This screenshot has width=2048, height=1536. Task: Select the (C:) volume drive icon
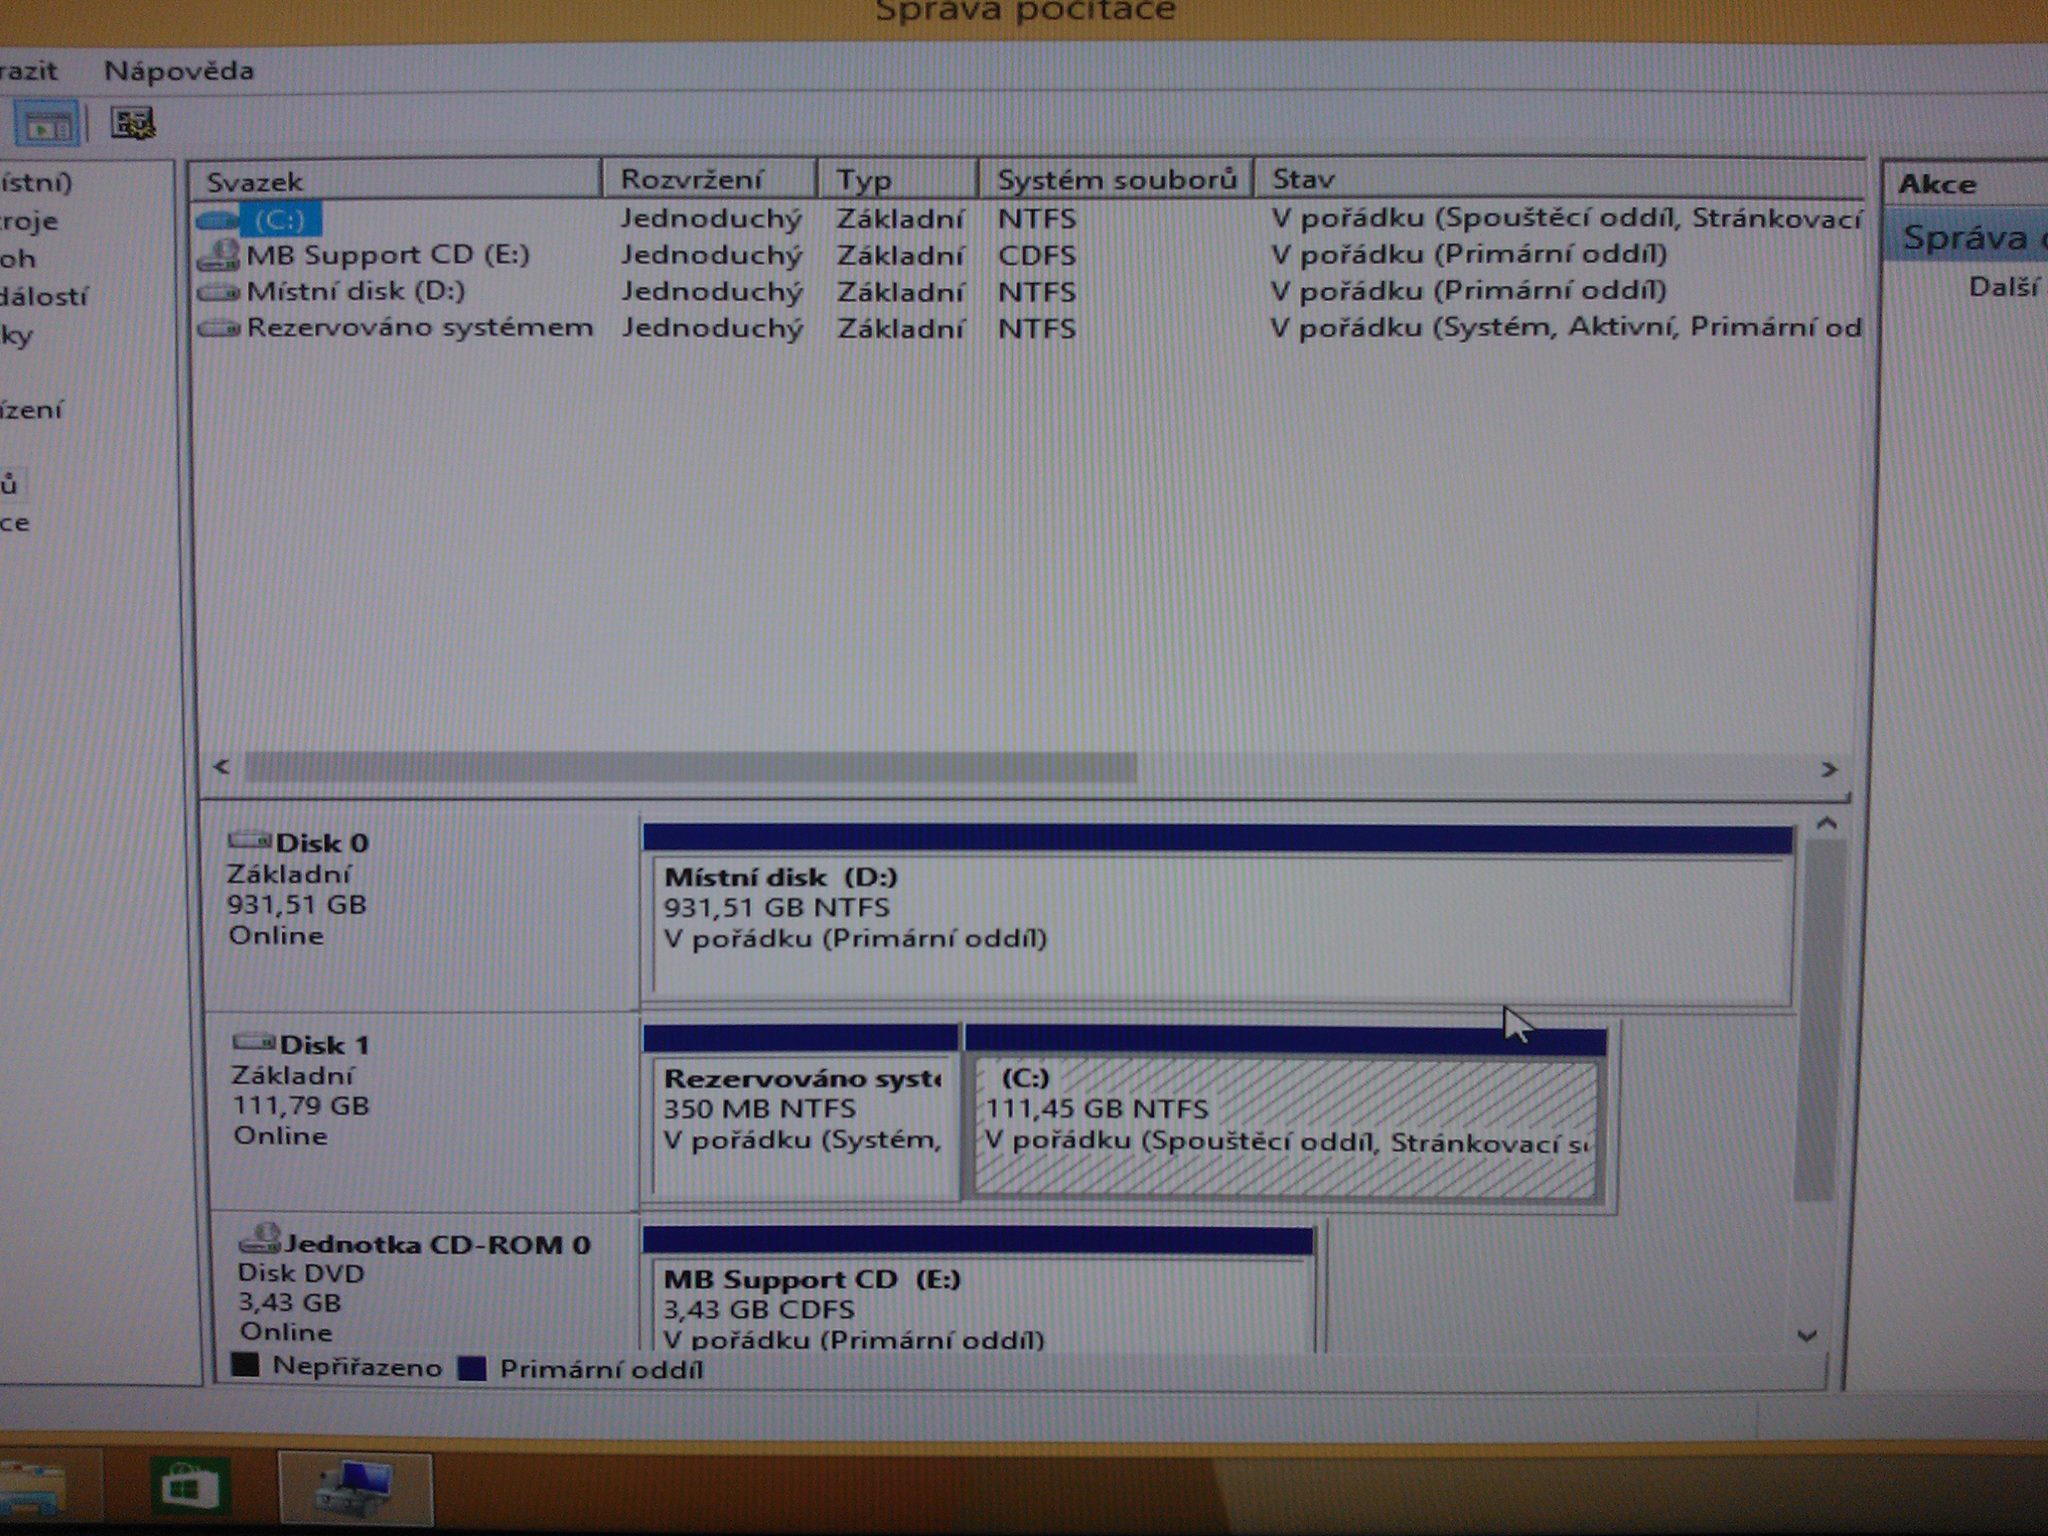(x=217, y=219)
